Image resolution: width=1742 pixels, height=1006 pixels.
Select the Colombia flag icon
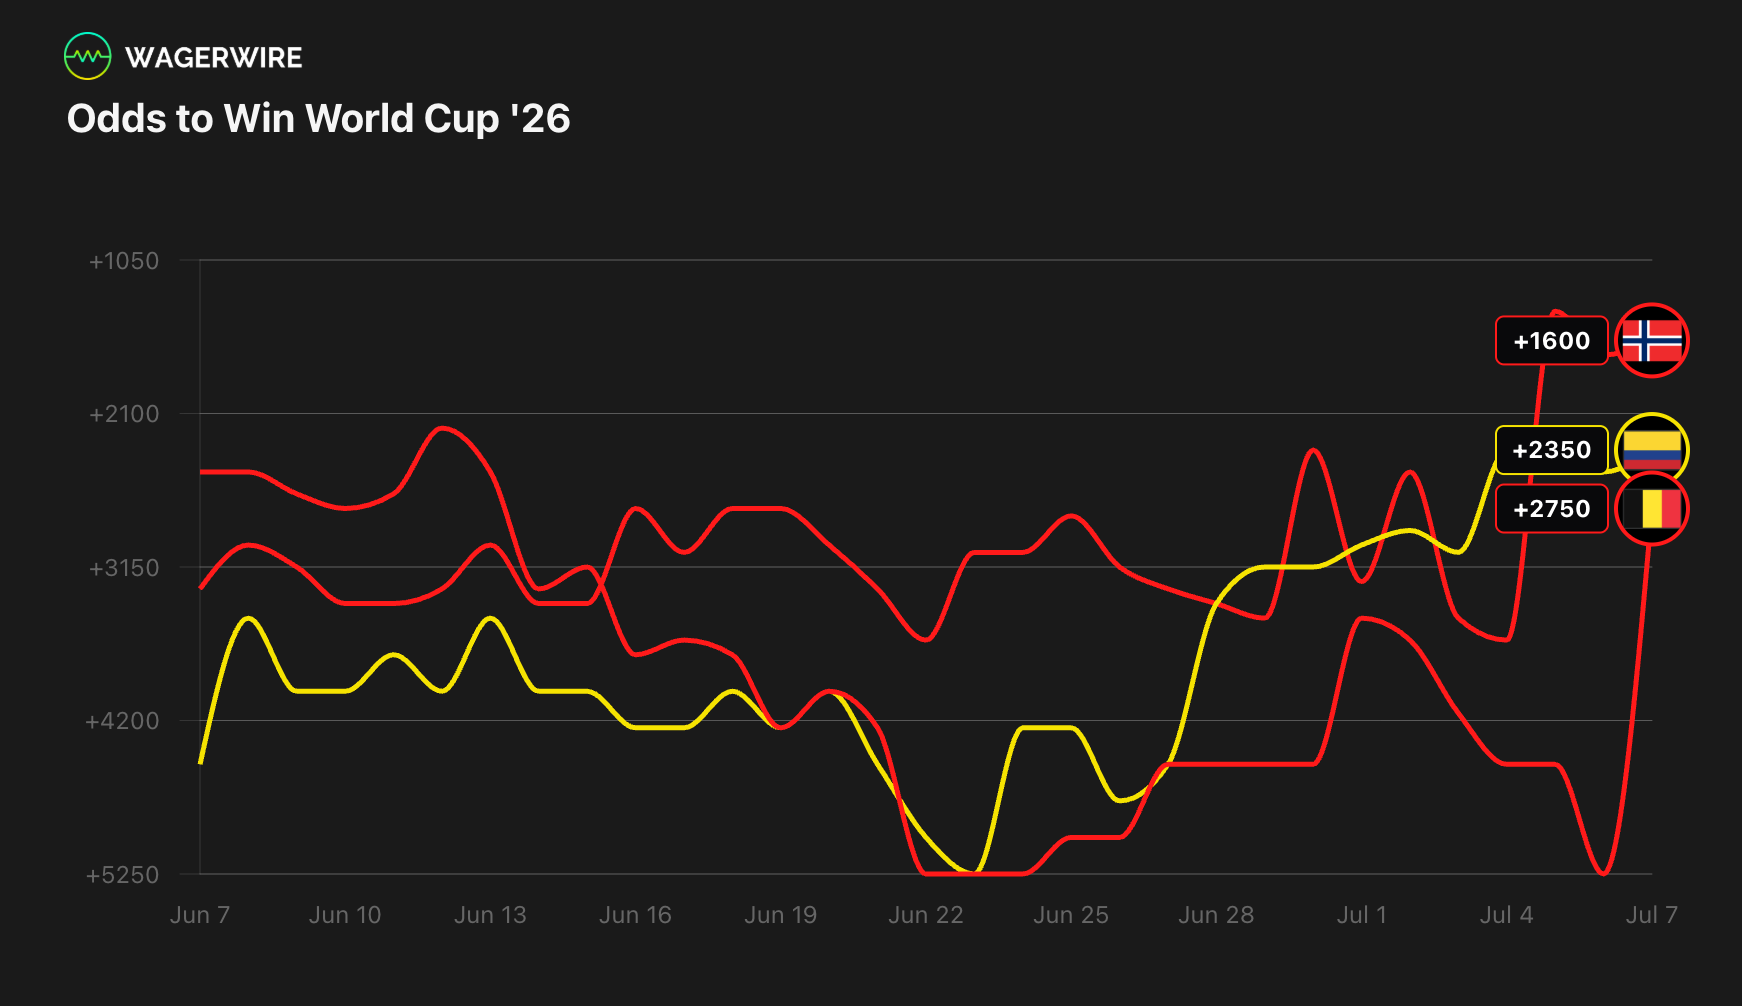[1652, 450]
